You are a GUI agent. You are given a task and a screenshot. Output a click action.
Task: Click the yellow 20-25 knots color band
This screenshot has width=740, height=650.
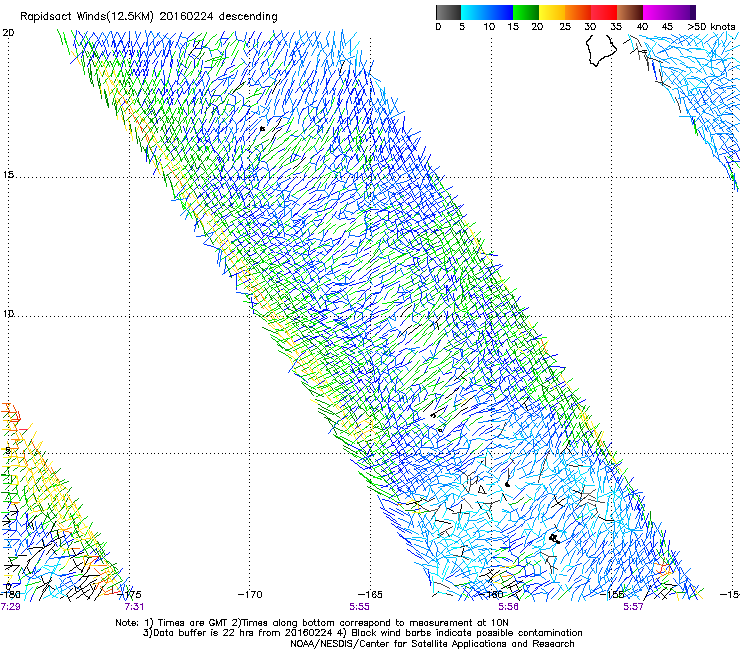552,12
